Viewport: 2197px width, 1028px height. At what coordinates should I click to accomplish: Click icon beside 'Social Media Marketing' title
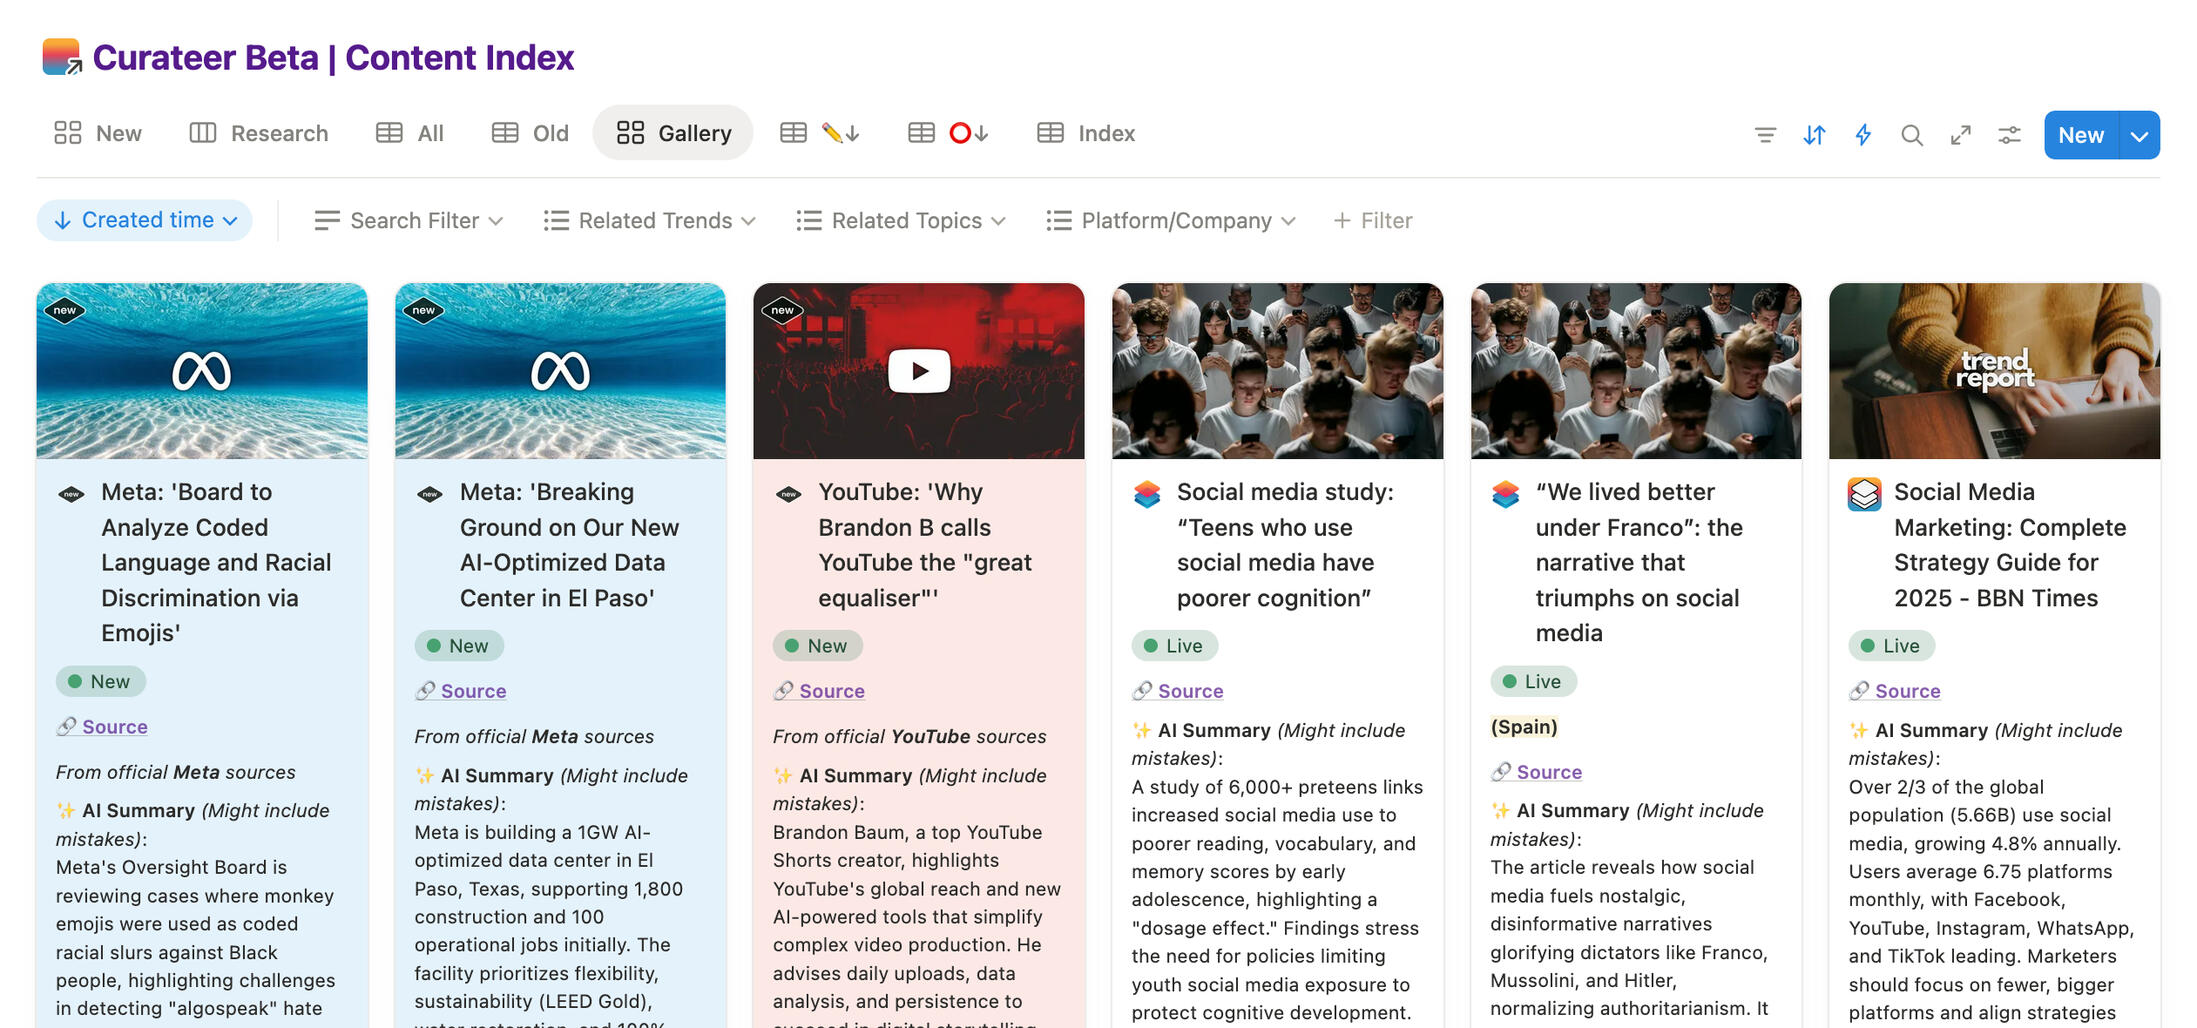pos(1864,493)
